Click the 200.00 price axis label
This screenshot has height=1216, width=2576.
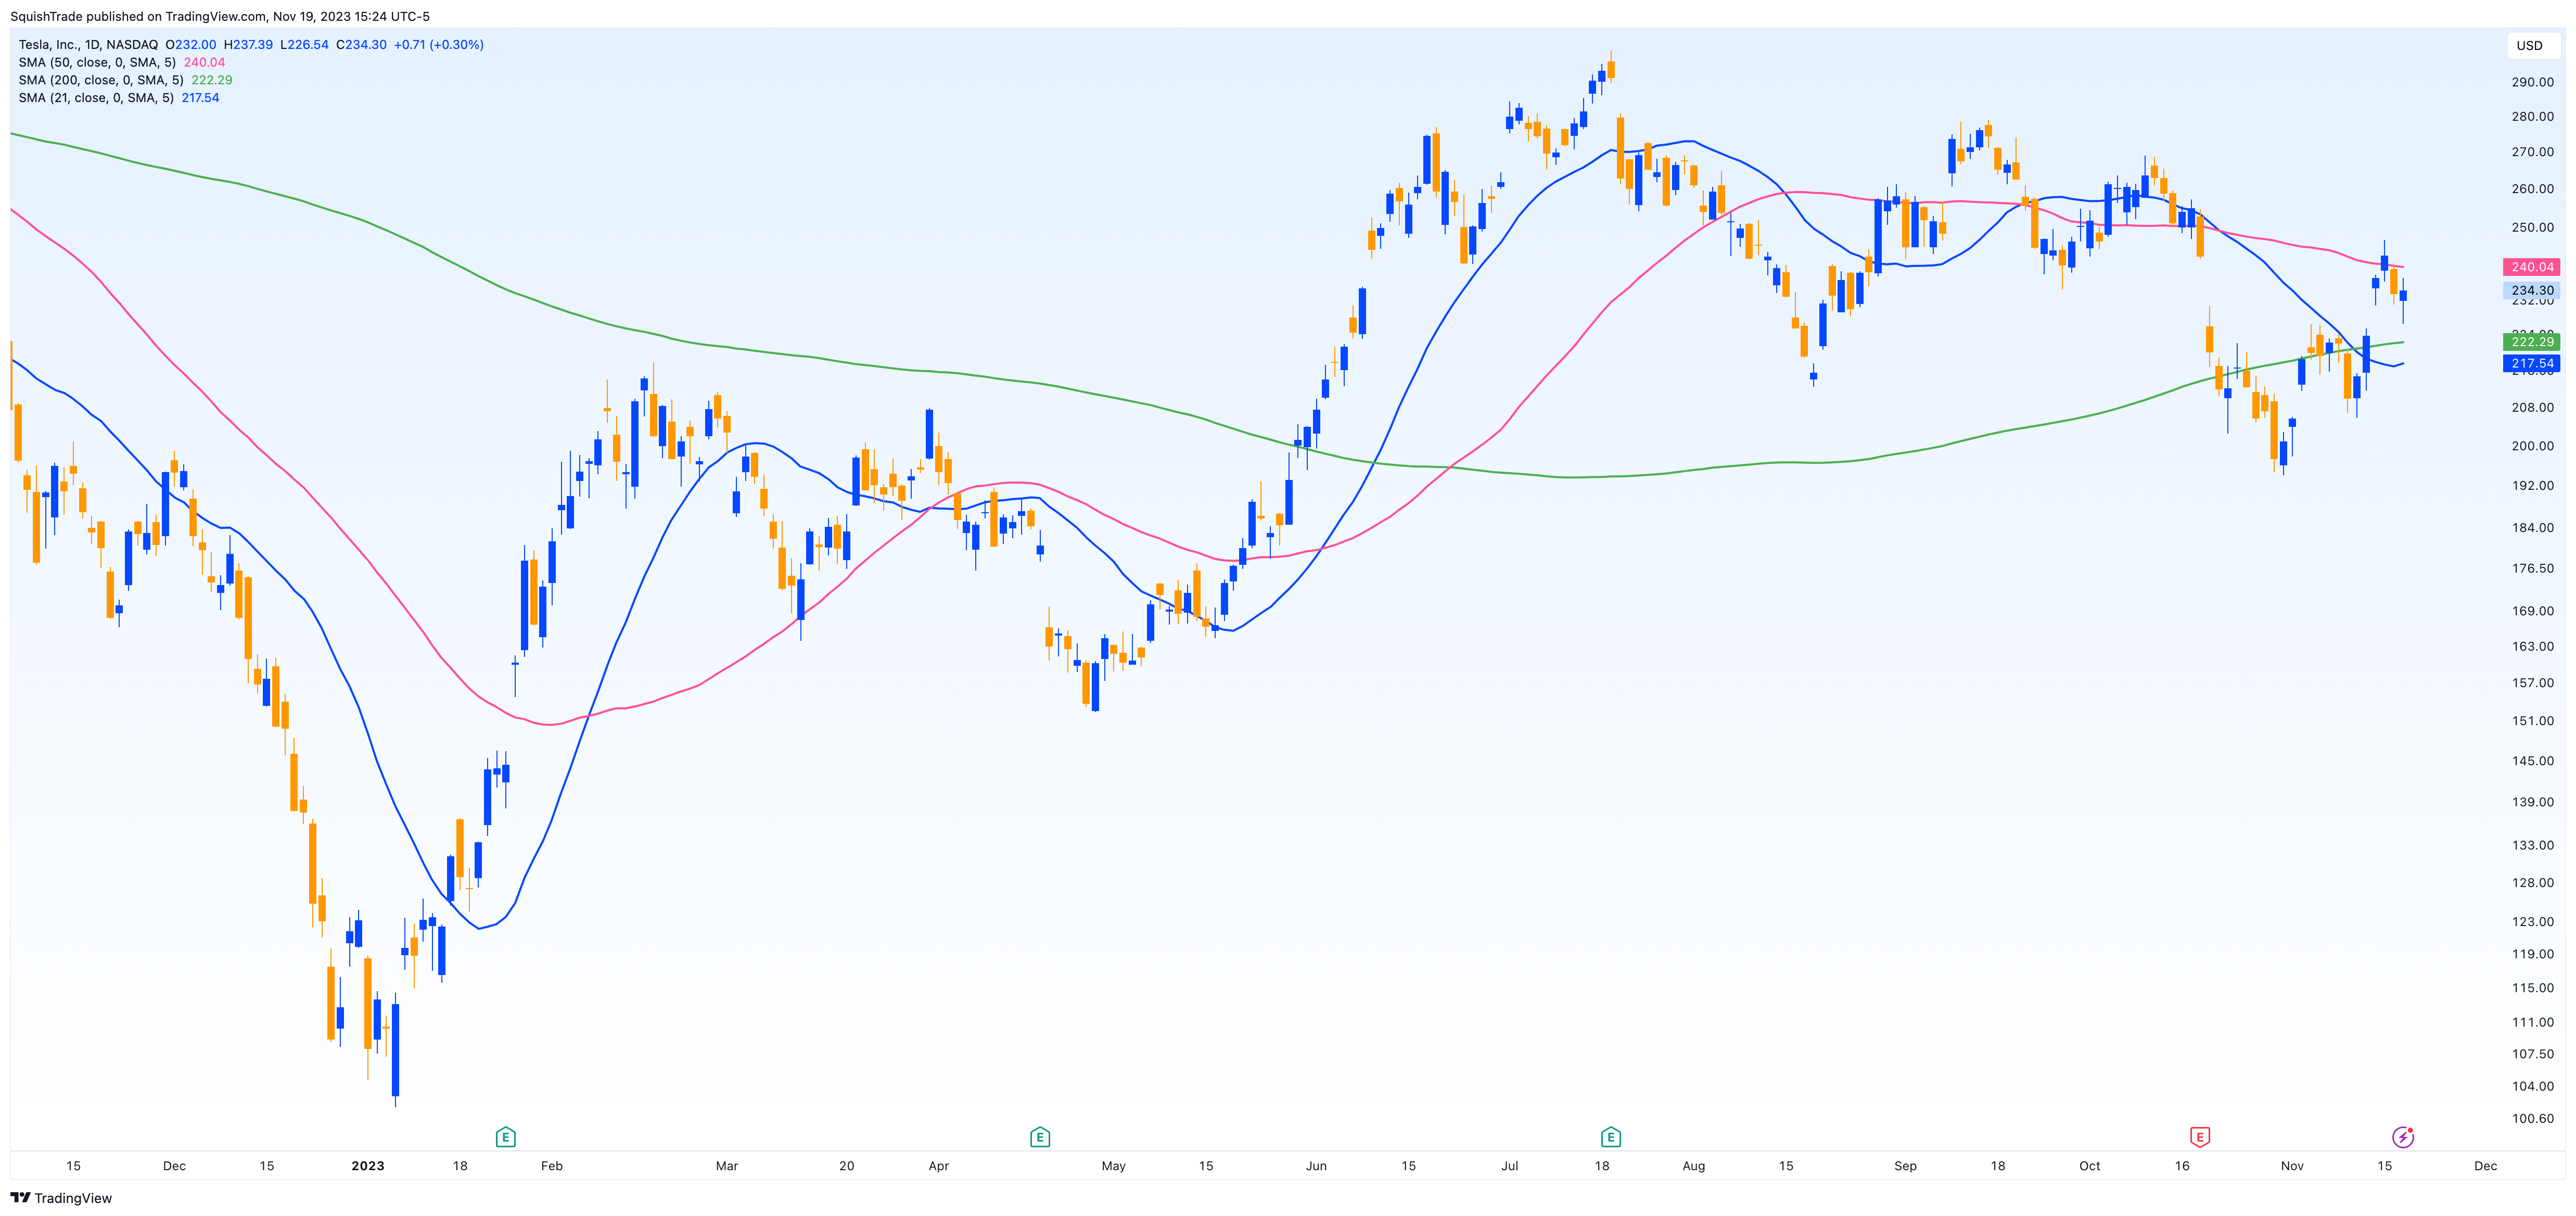[2533, 446]
